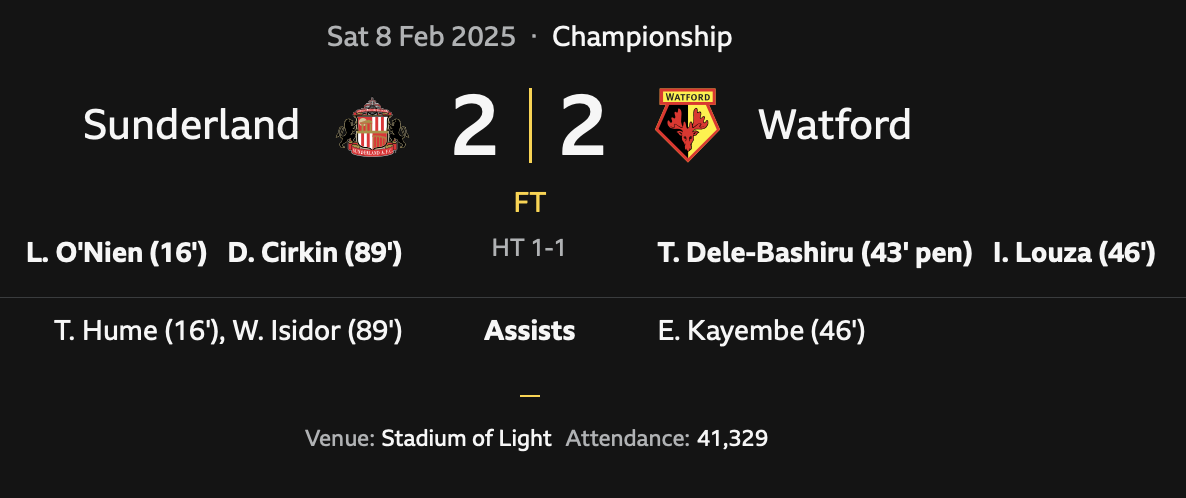
Task: Click the match date Sat 8 Feb 2025
Action: point(421,38)
